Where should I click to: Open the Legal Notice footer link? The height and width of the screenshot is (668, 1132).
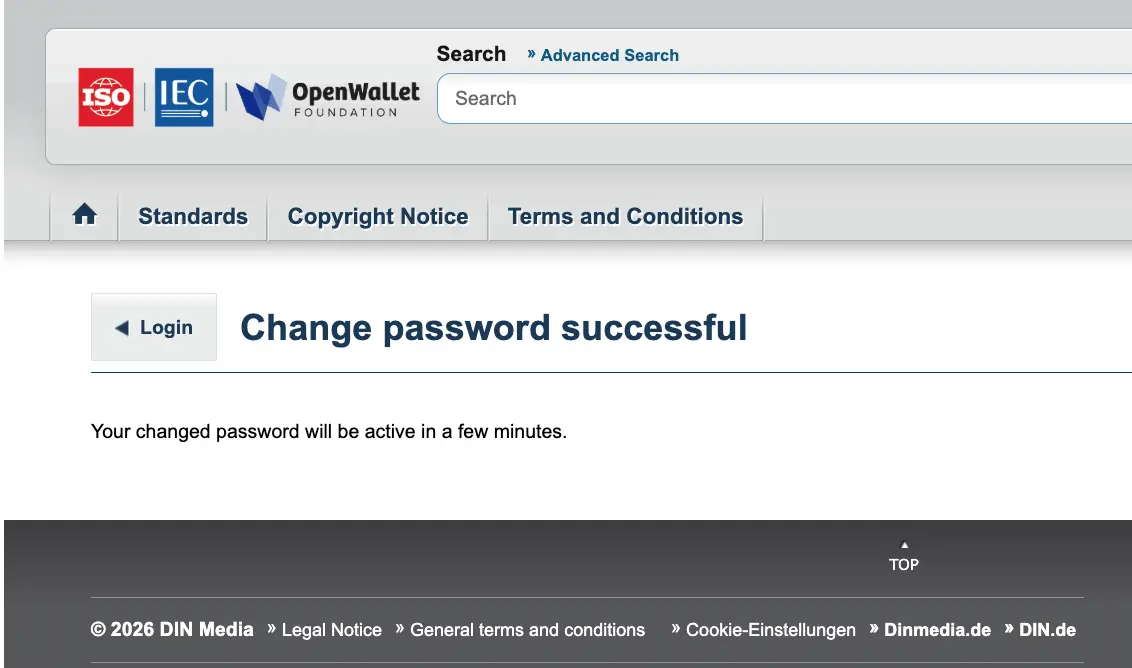tap(331, 630)
